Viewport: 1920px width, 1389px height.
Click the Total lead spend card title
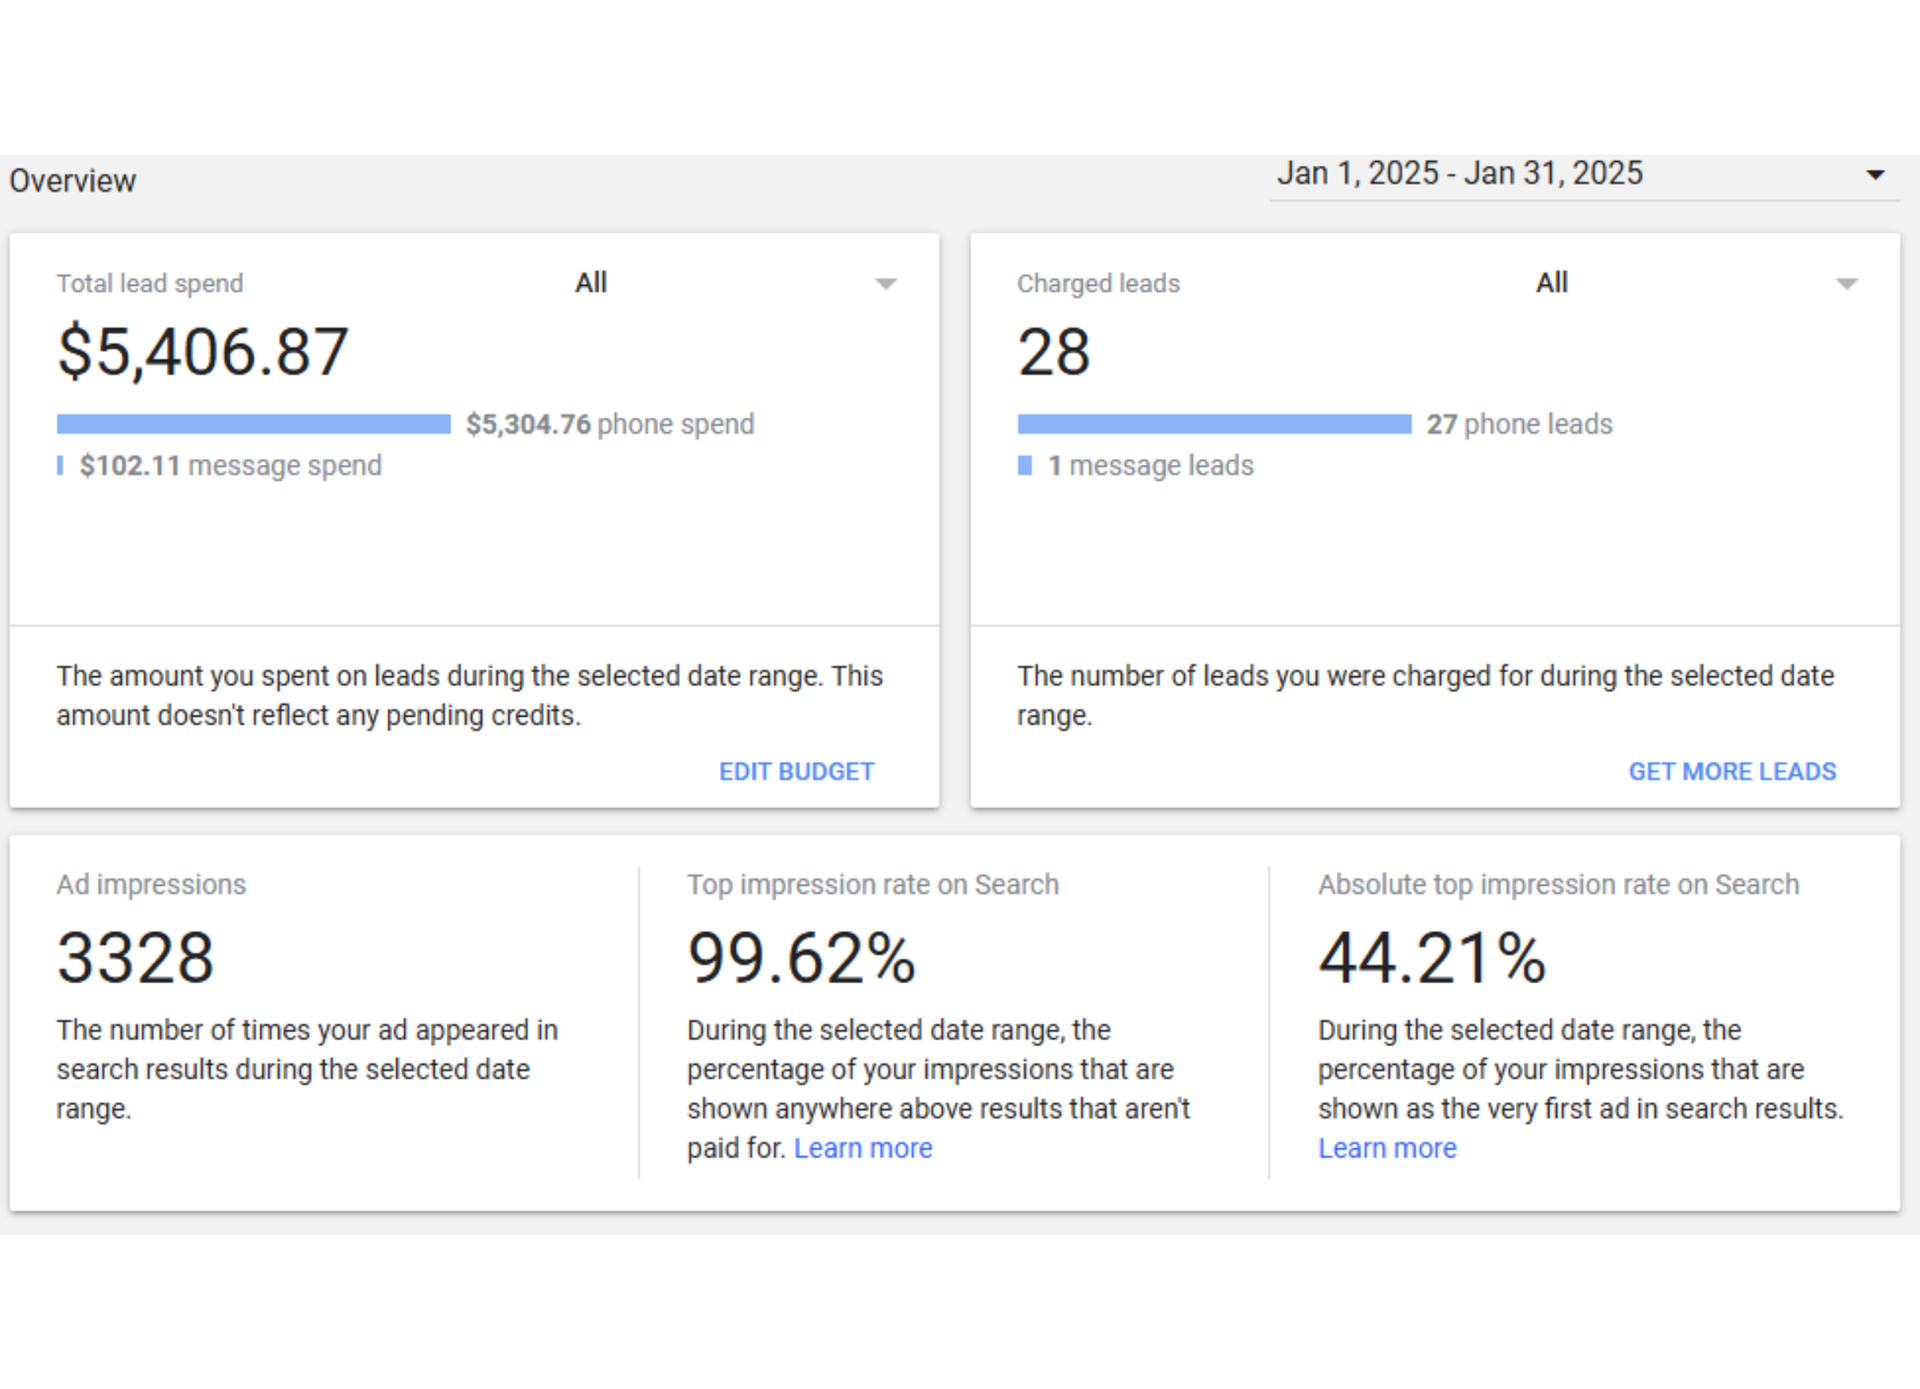(149, 283)
